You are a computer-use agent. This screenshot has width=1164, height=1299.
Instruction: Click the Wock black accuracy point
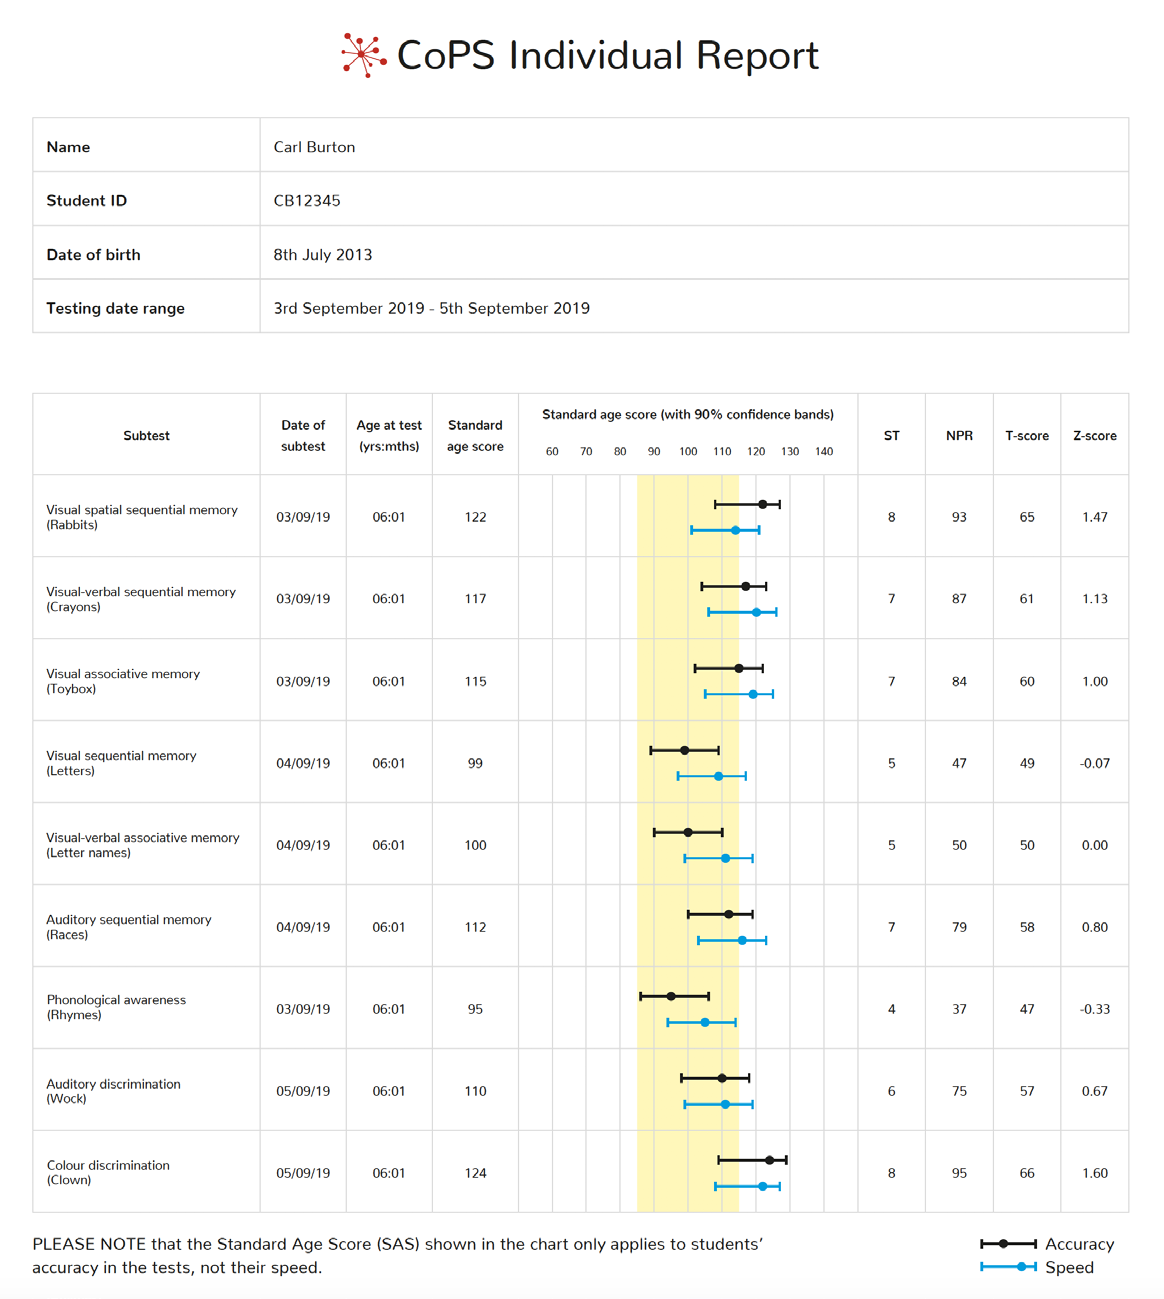coord(722,1078)
